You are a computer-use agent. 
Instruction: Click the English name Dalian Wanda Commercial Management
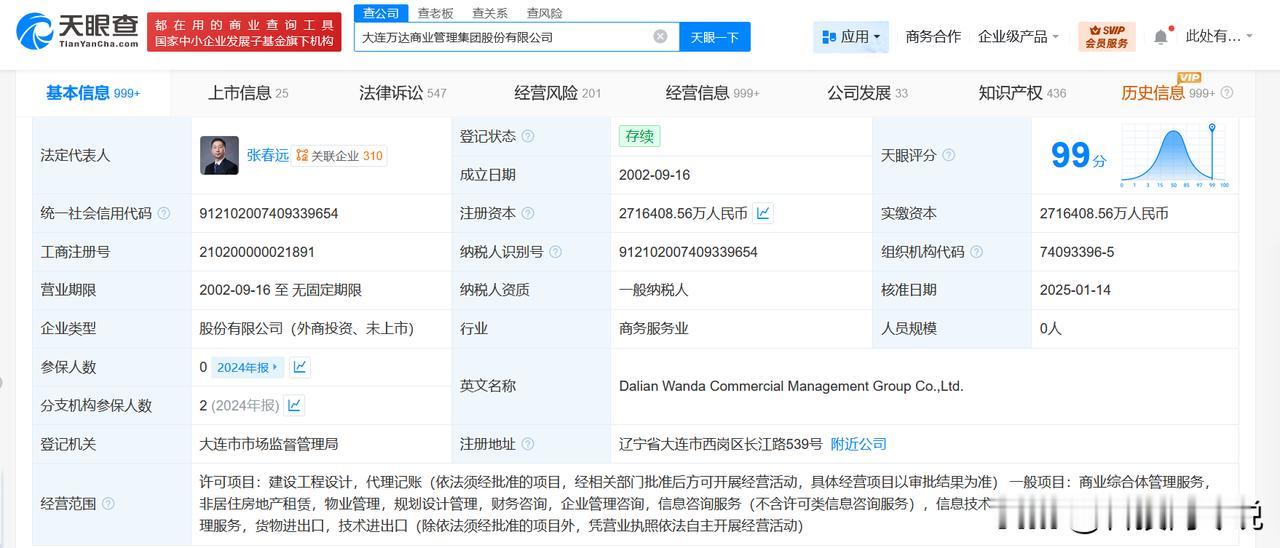point(791,386)
